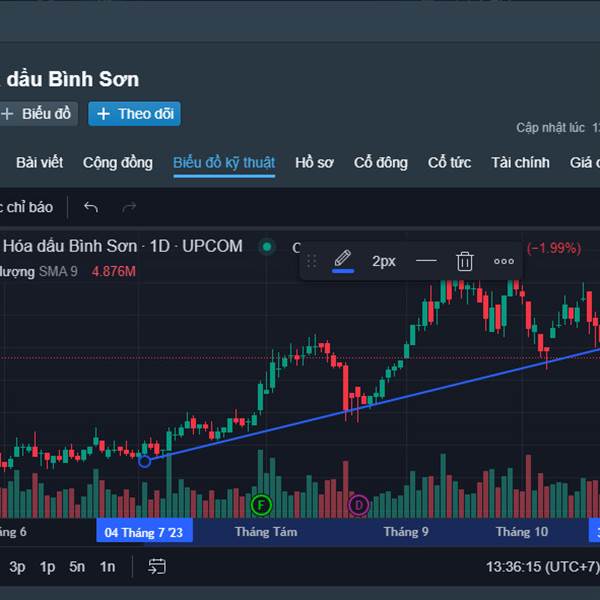
Task: Open the go-to-date calendar icon
Action: [157, 567]
